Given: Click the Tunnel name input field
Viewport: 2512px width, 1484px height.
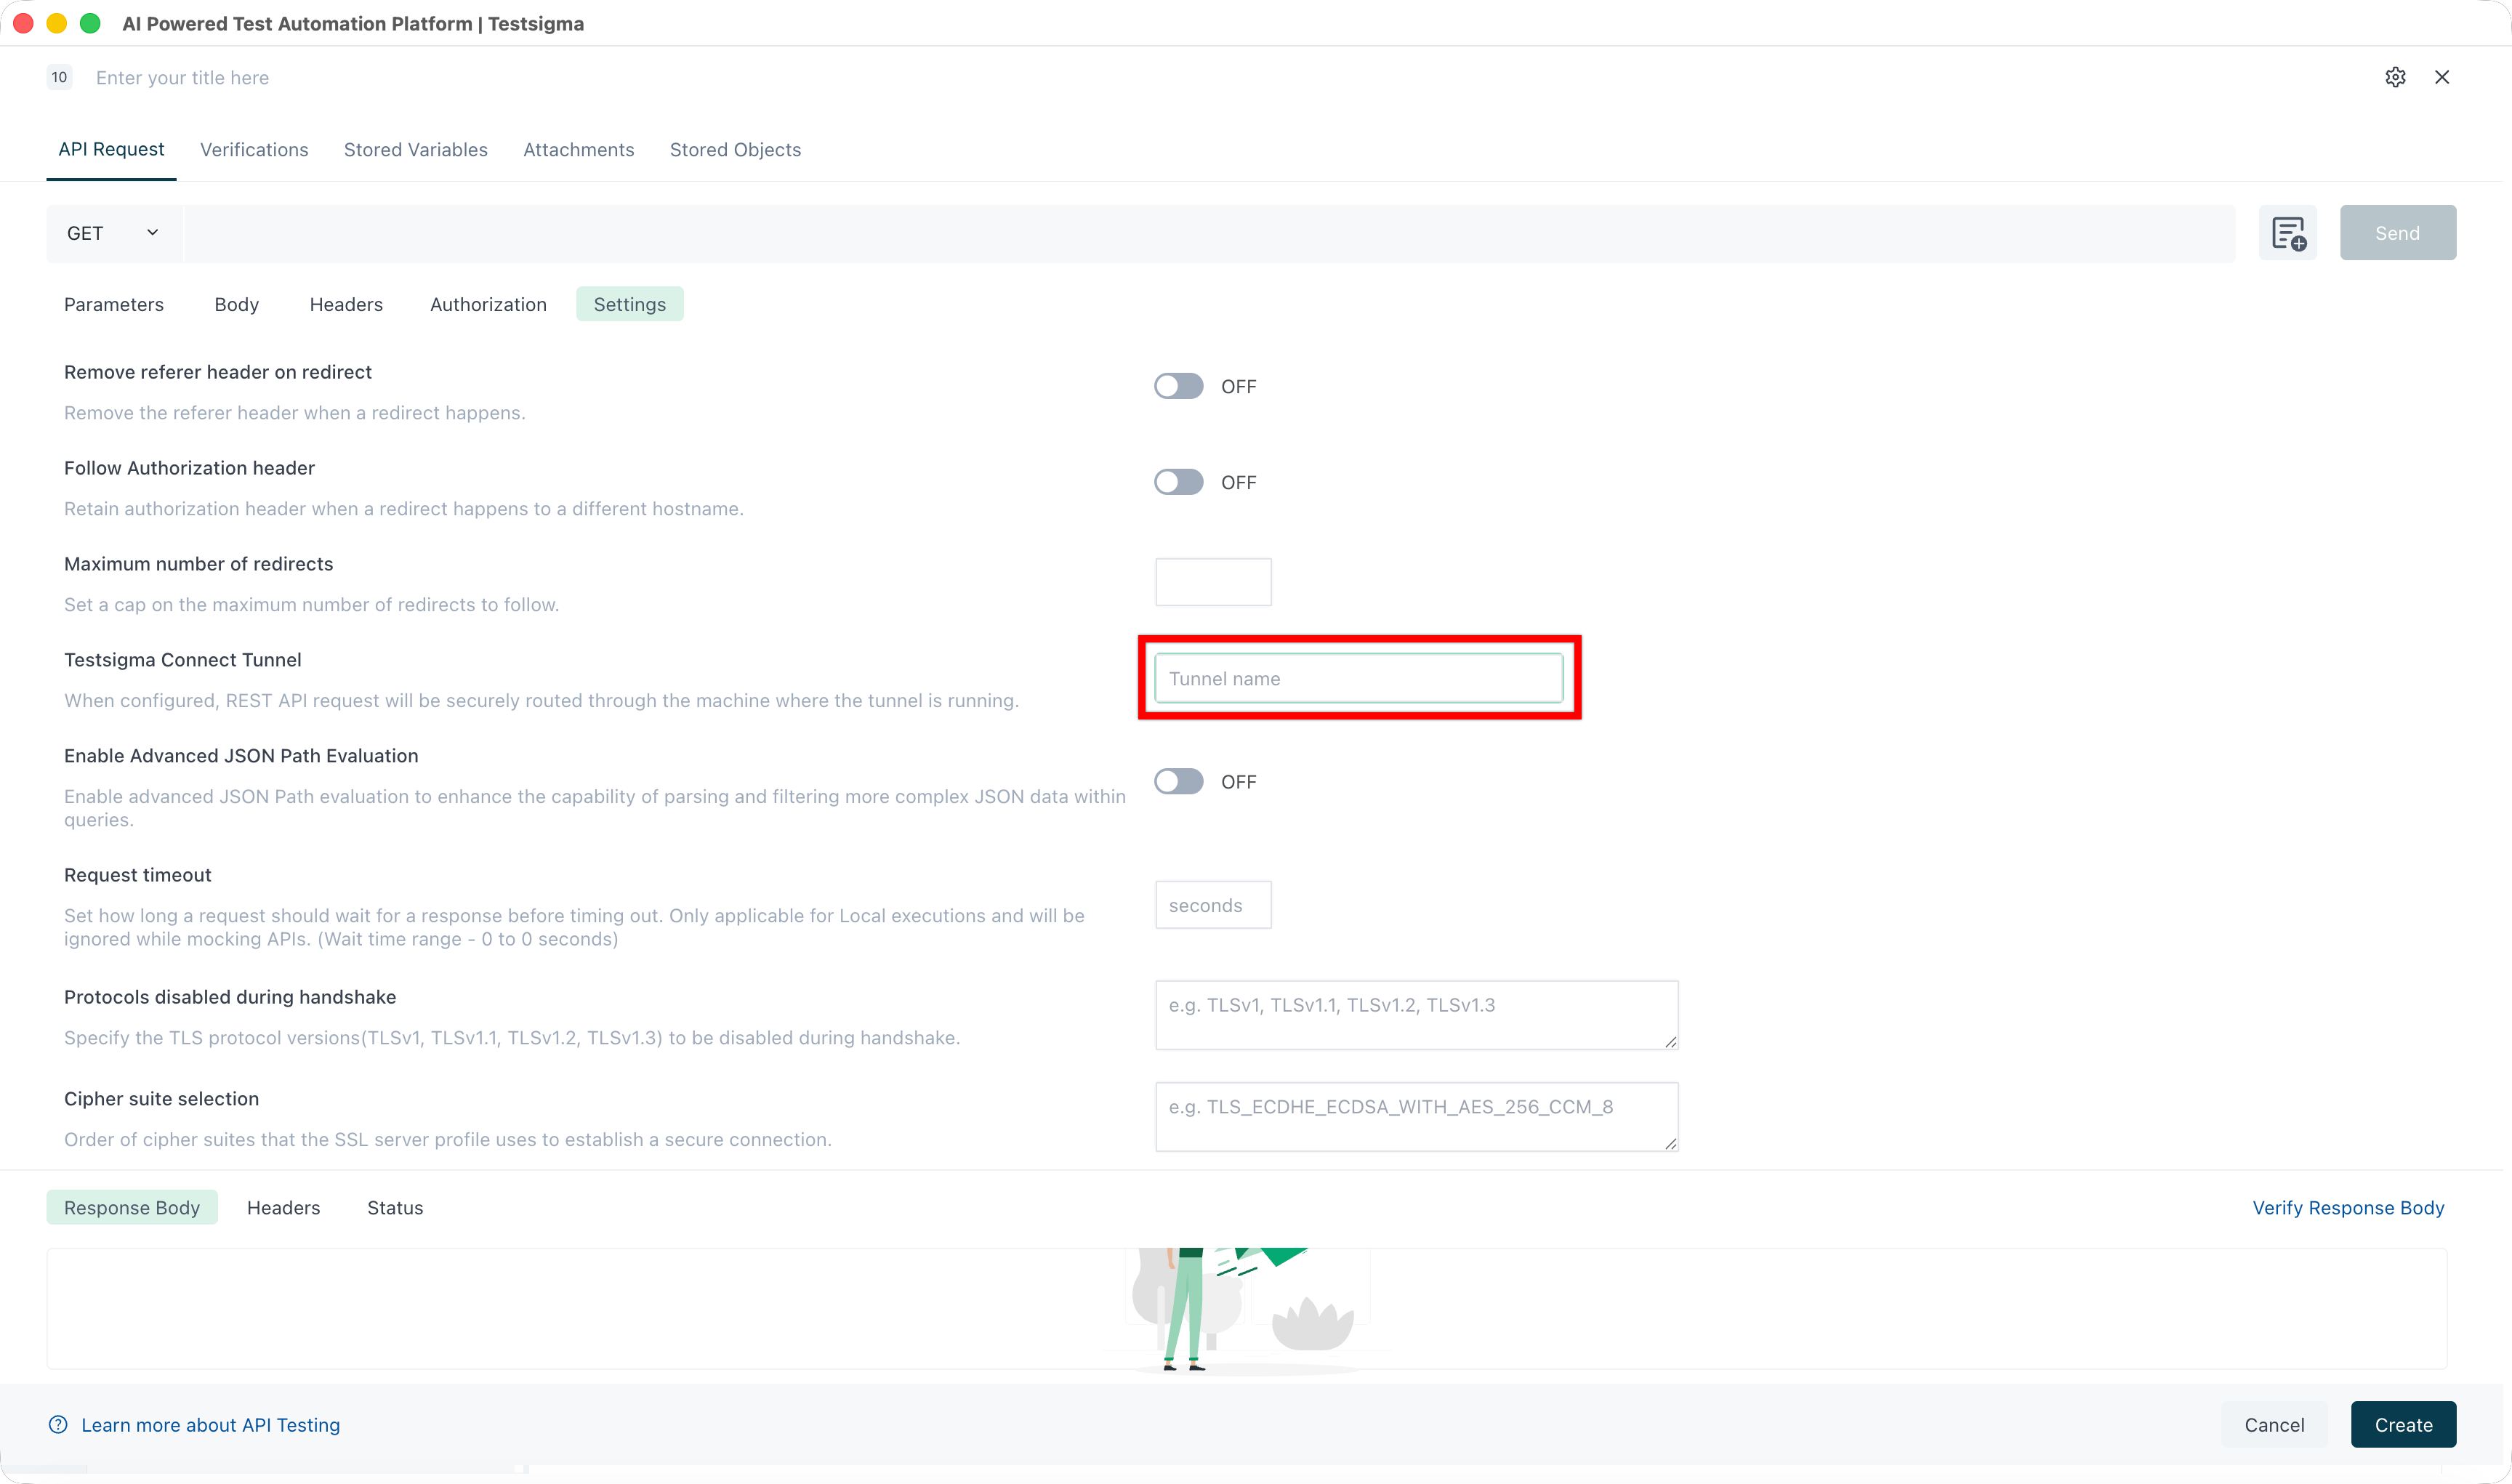Looking at the screenshot, I should point(1359,679).
